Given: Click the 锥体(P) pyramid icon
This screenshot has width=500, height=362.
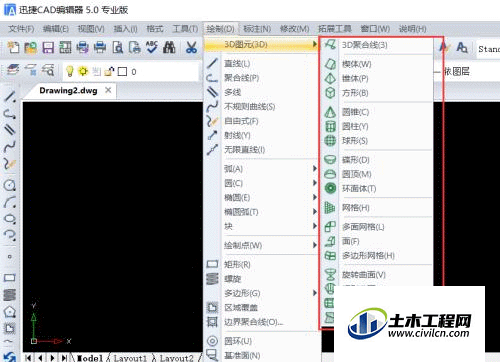Looking at the screenshot, I should (x=330, y=78).
